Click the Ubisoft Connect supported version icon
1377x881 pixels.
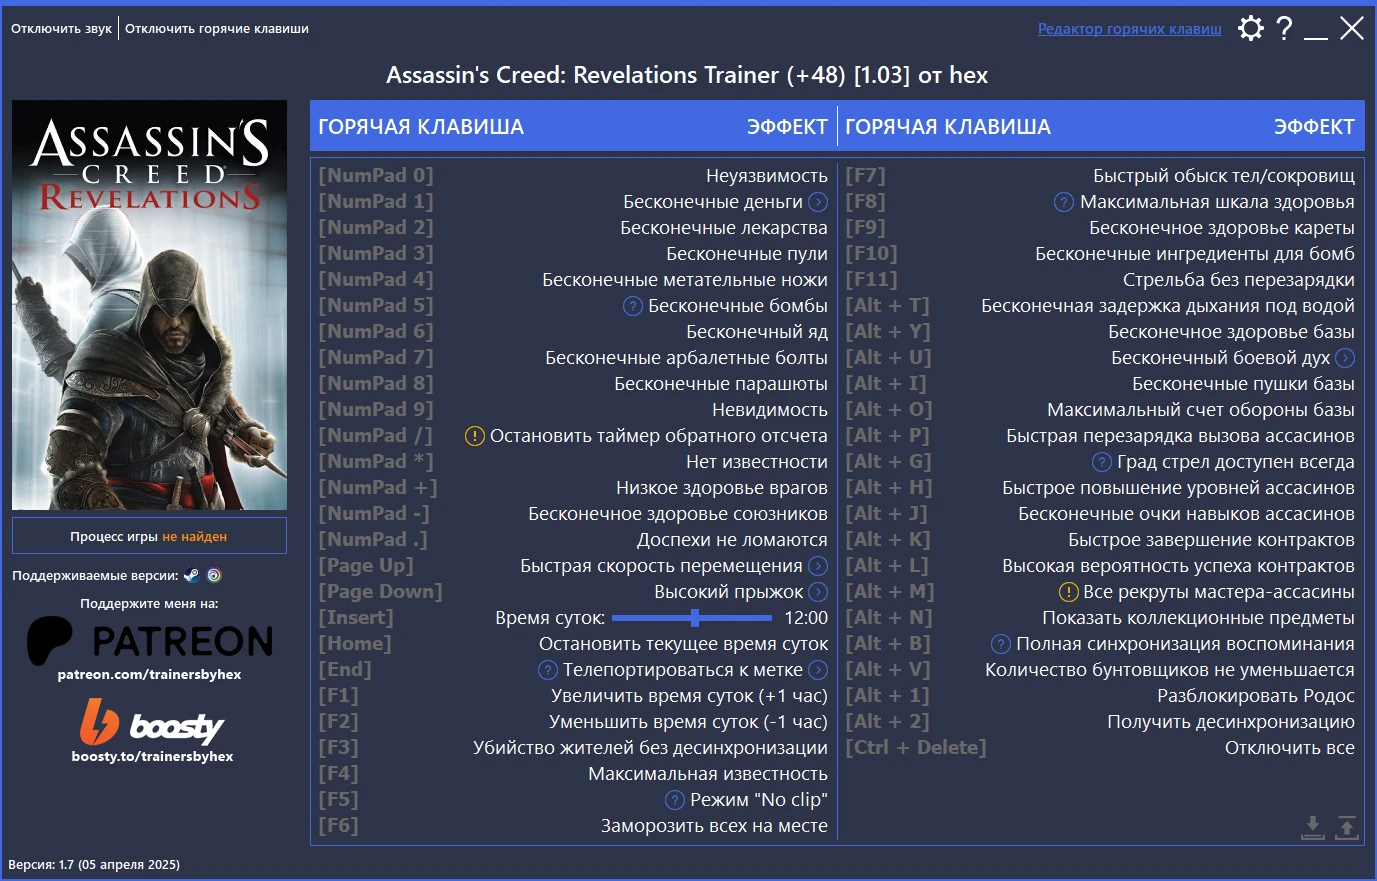[214, 575]
